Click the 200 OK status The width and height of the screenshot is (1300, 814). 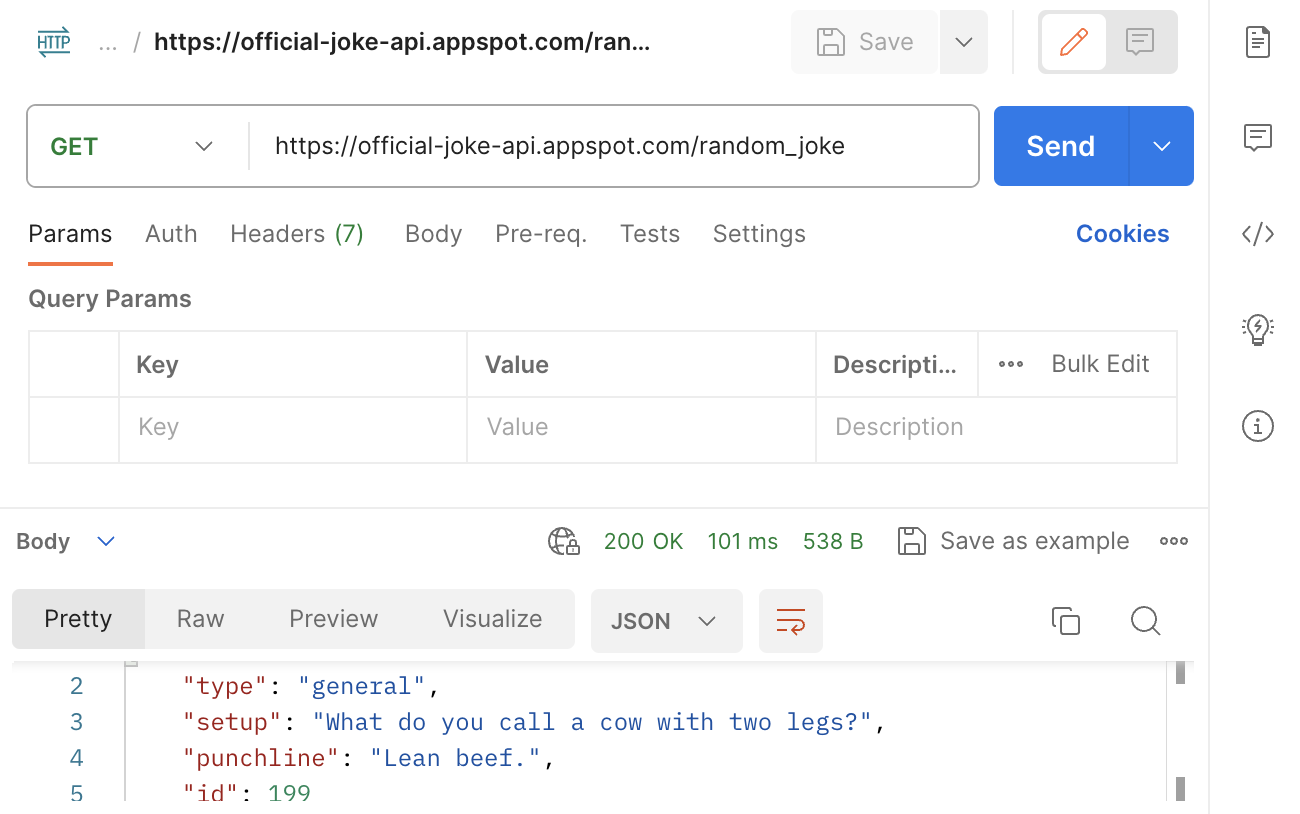[x=643, y=541]
